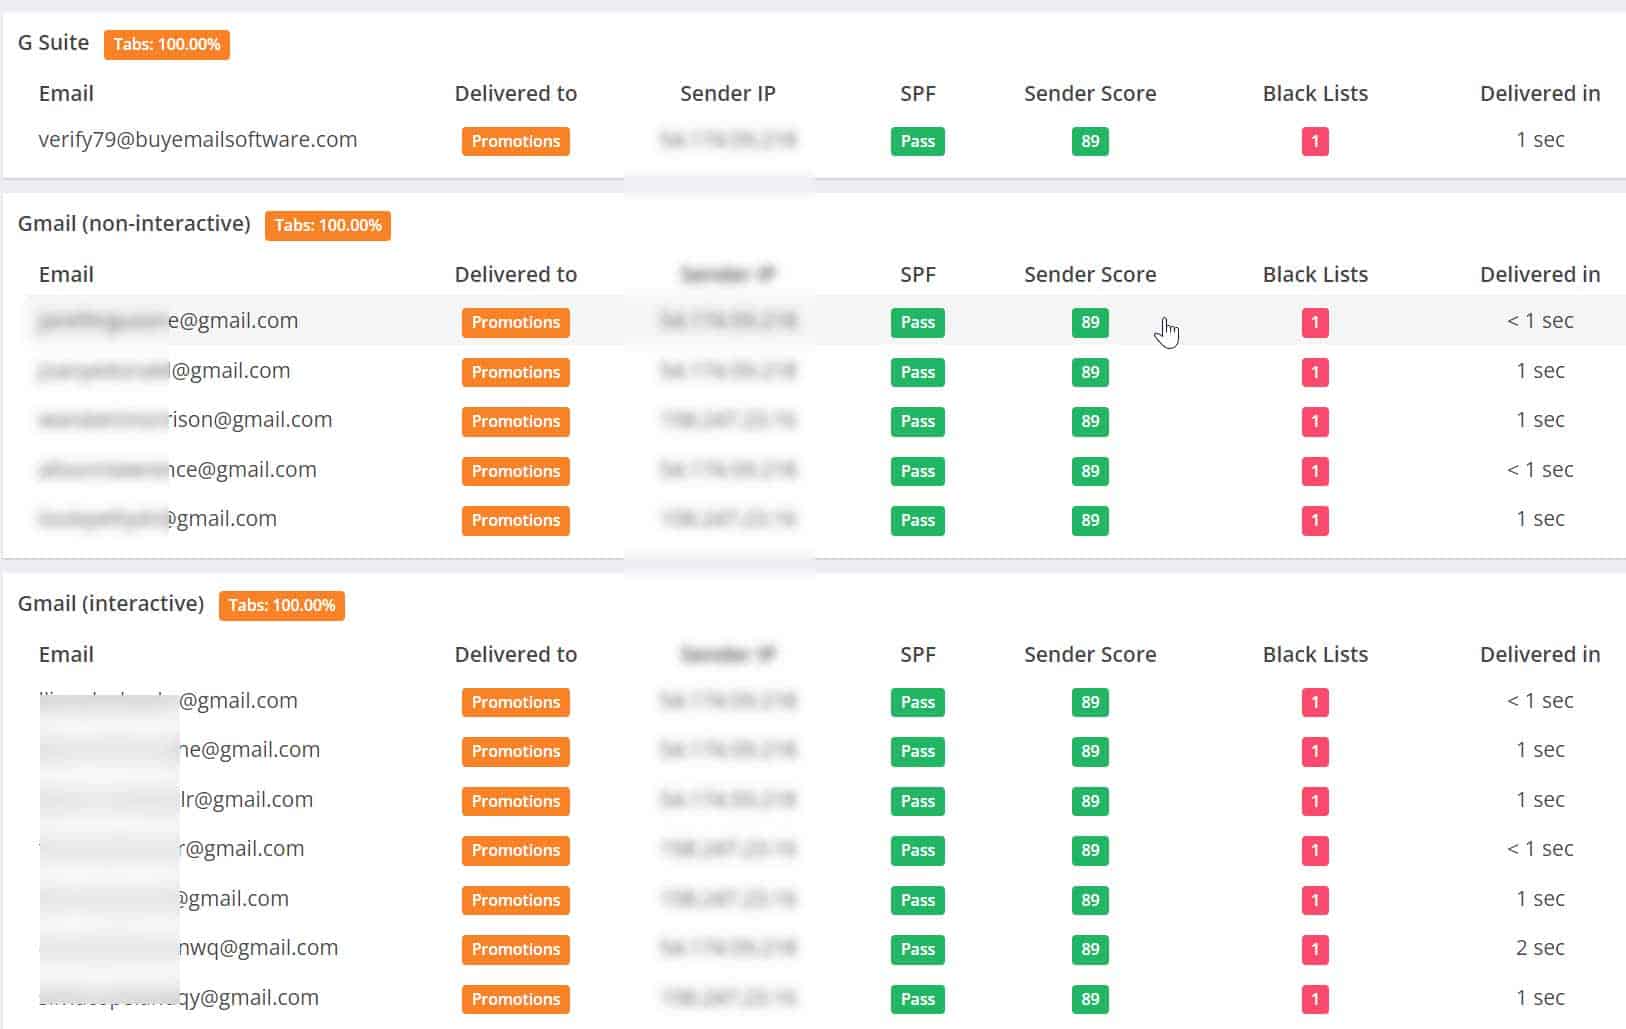Click the Promotions badge in the G Suite row
This screenshot has height=1029, width=1626.
tap(515, 141)
